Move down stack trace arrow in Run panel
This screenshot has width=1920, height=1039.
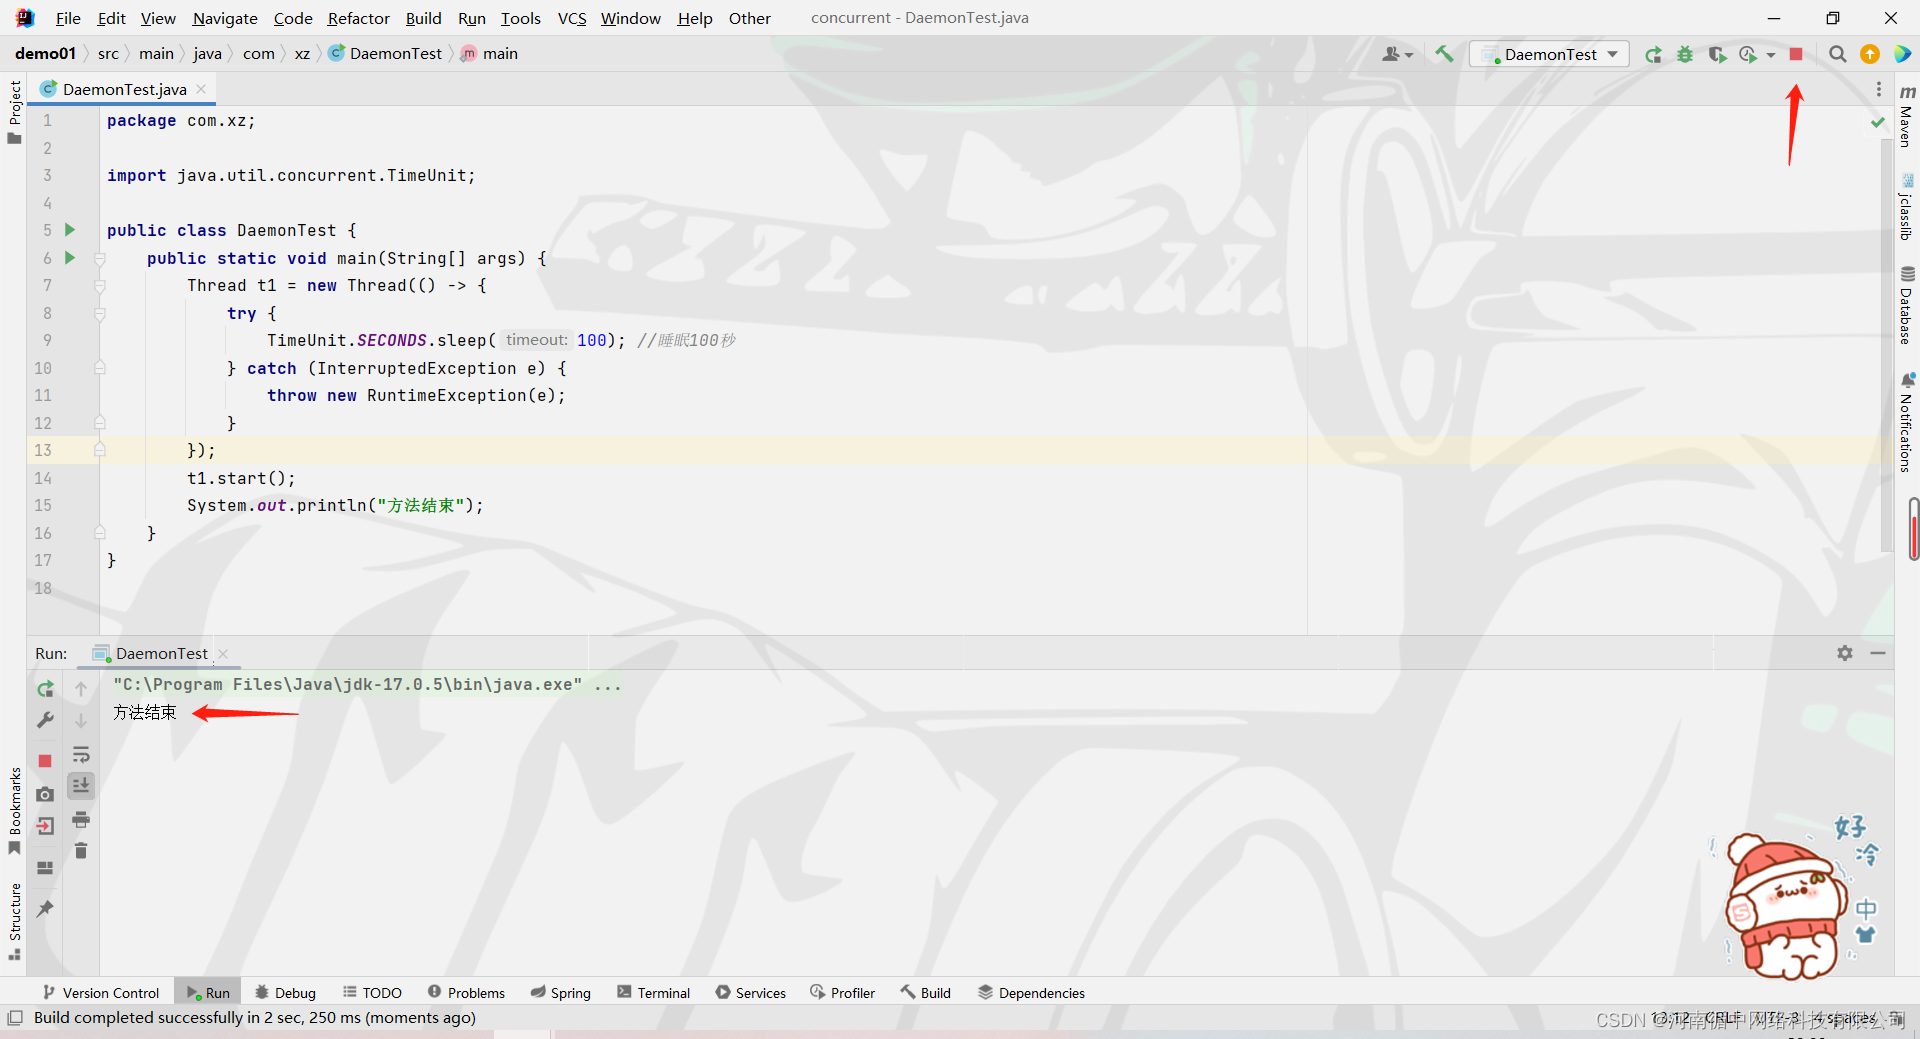(81, 720)
